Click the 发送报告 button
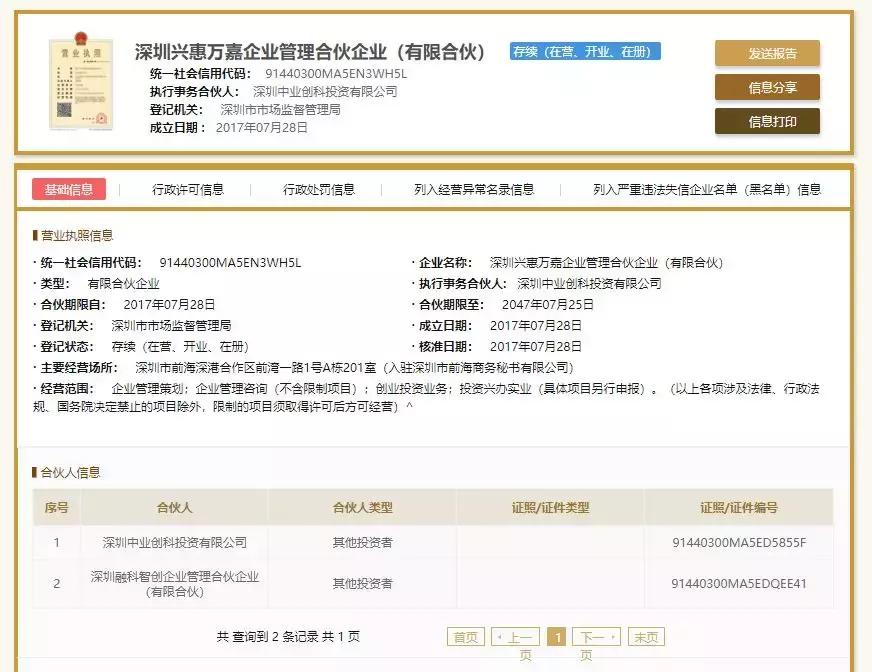872x672 pixels. point(766,54)
